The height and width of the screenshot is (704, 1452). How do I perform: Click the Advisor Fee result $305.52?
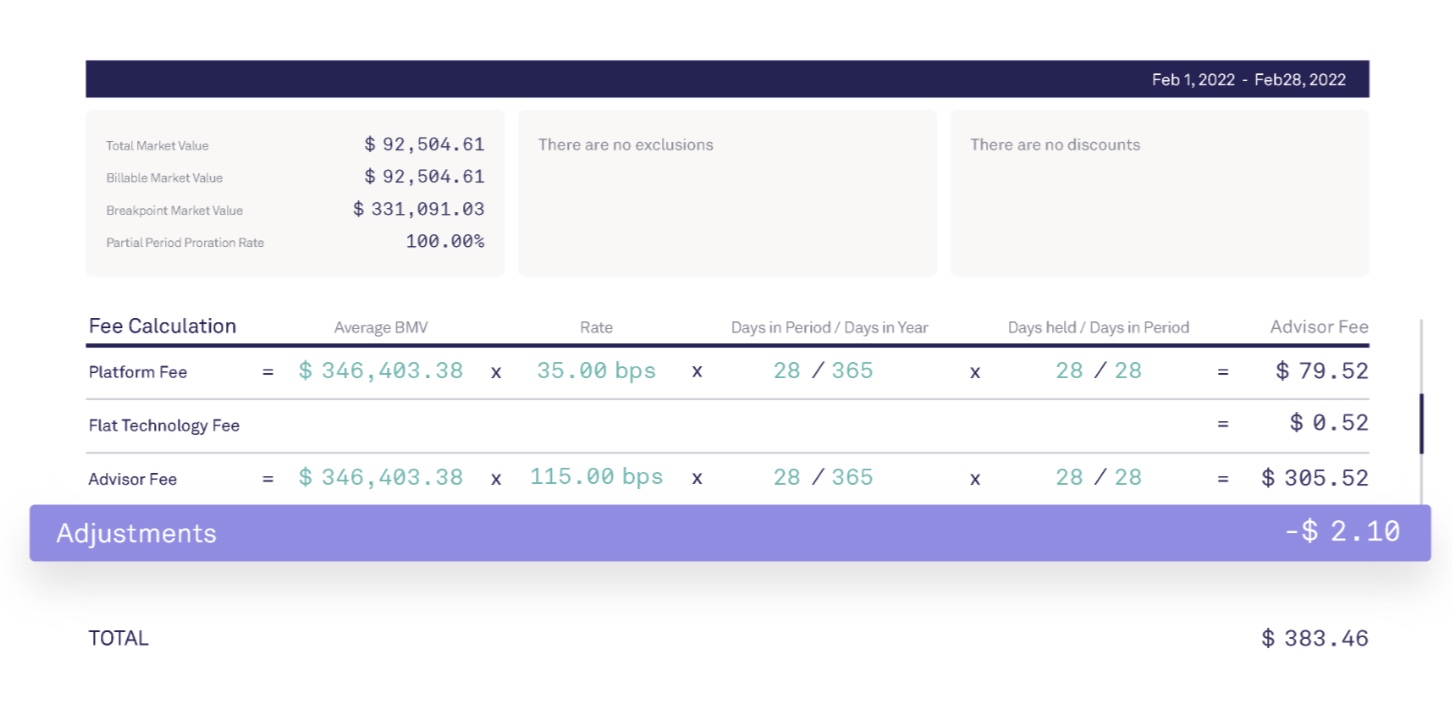[x=1314, y=478]
